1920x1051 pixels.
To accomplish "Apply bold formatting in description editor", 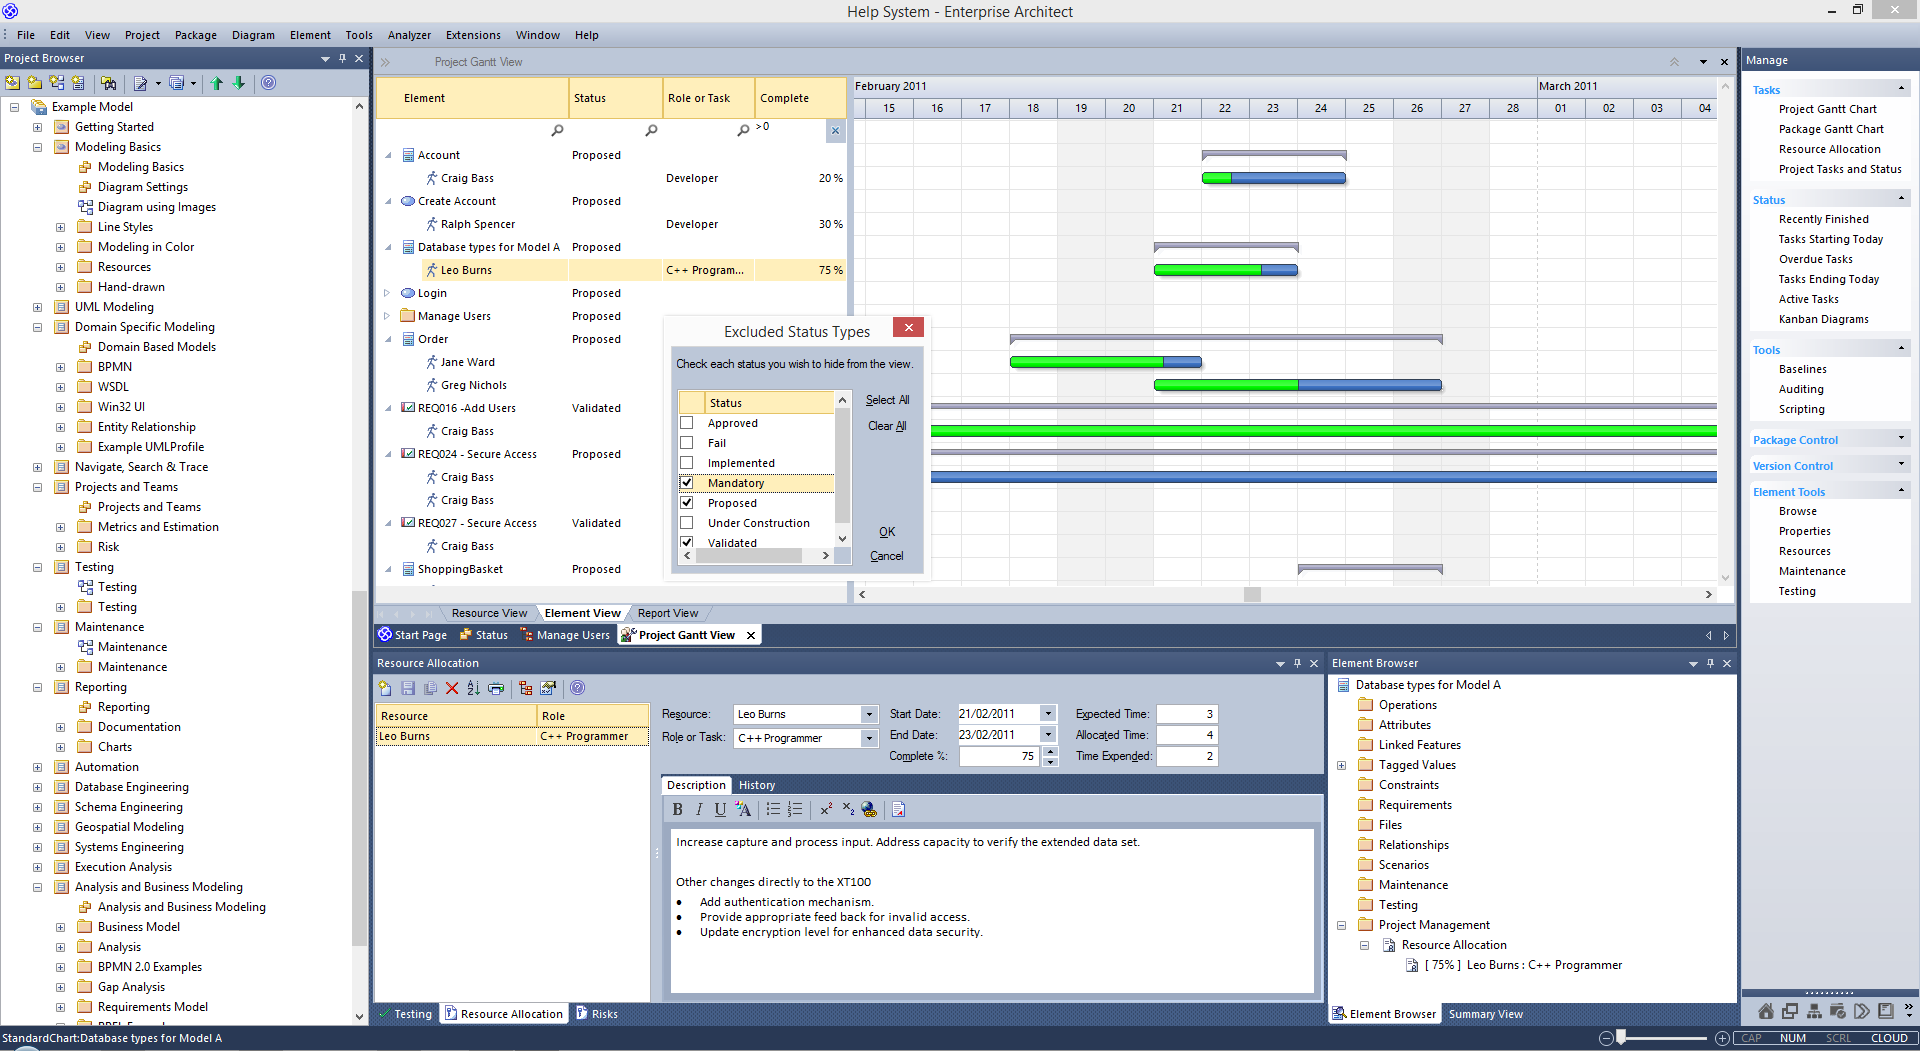I will (x=677, y=810).
